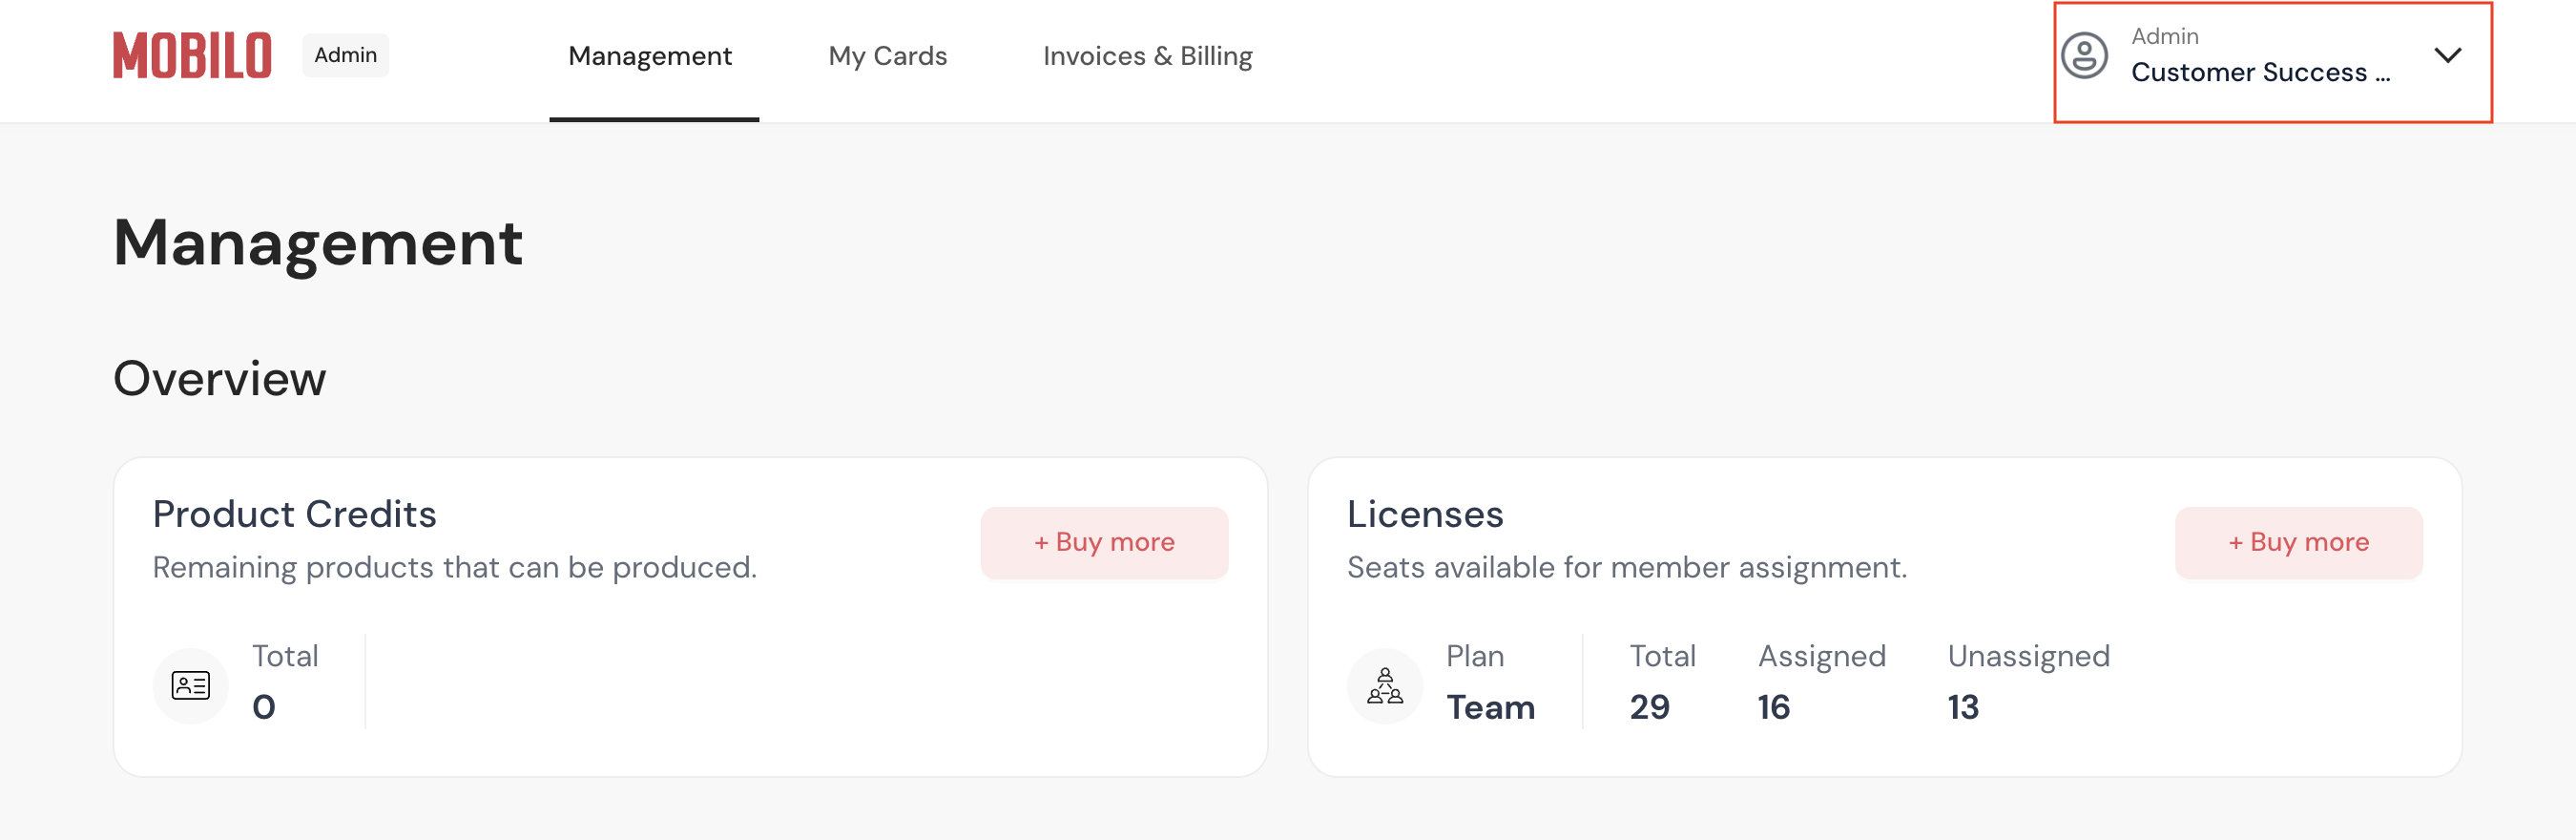Expand the account menu chevron arrow

(2447, 56)
